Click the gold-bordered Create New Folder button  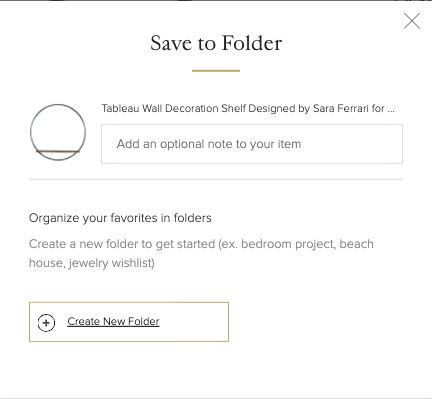click(x=129, y=322)
